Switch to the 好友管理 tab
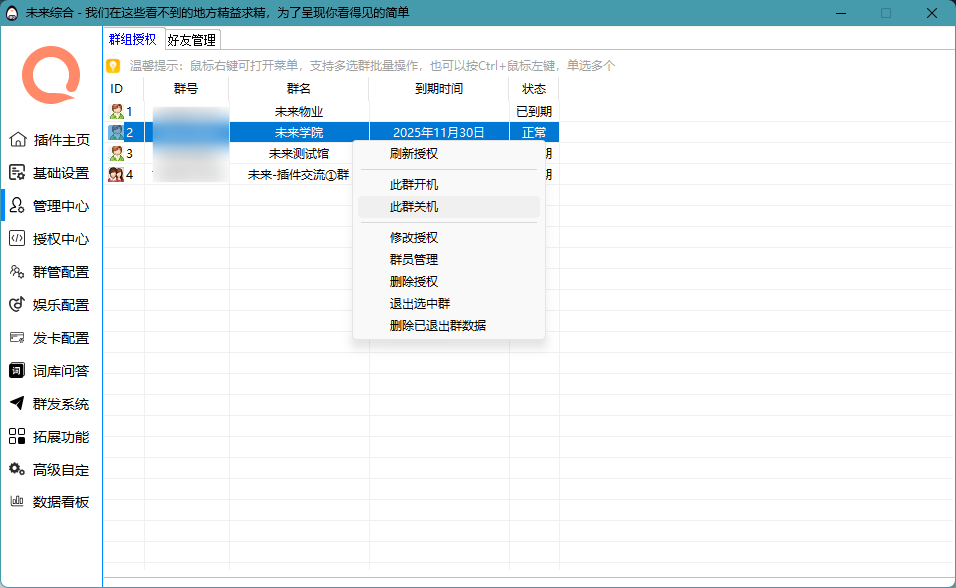Screen dimensions: 956x588 tap(191, 40)
